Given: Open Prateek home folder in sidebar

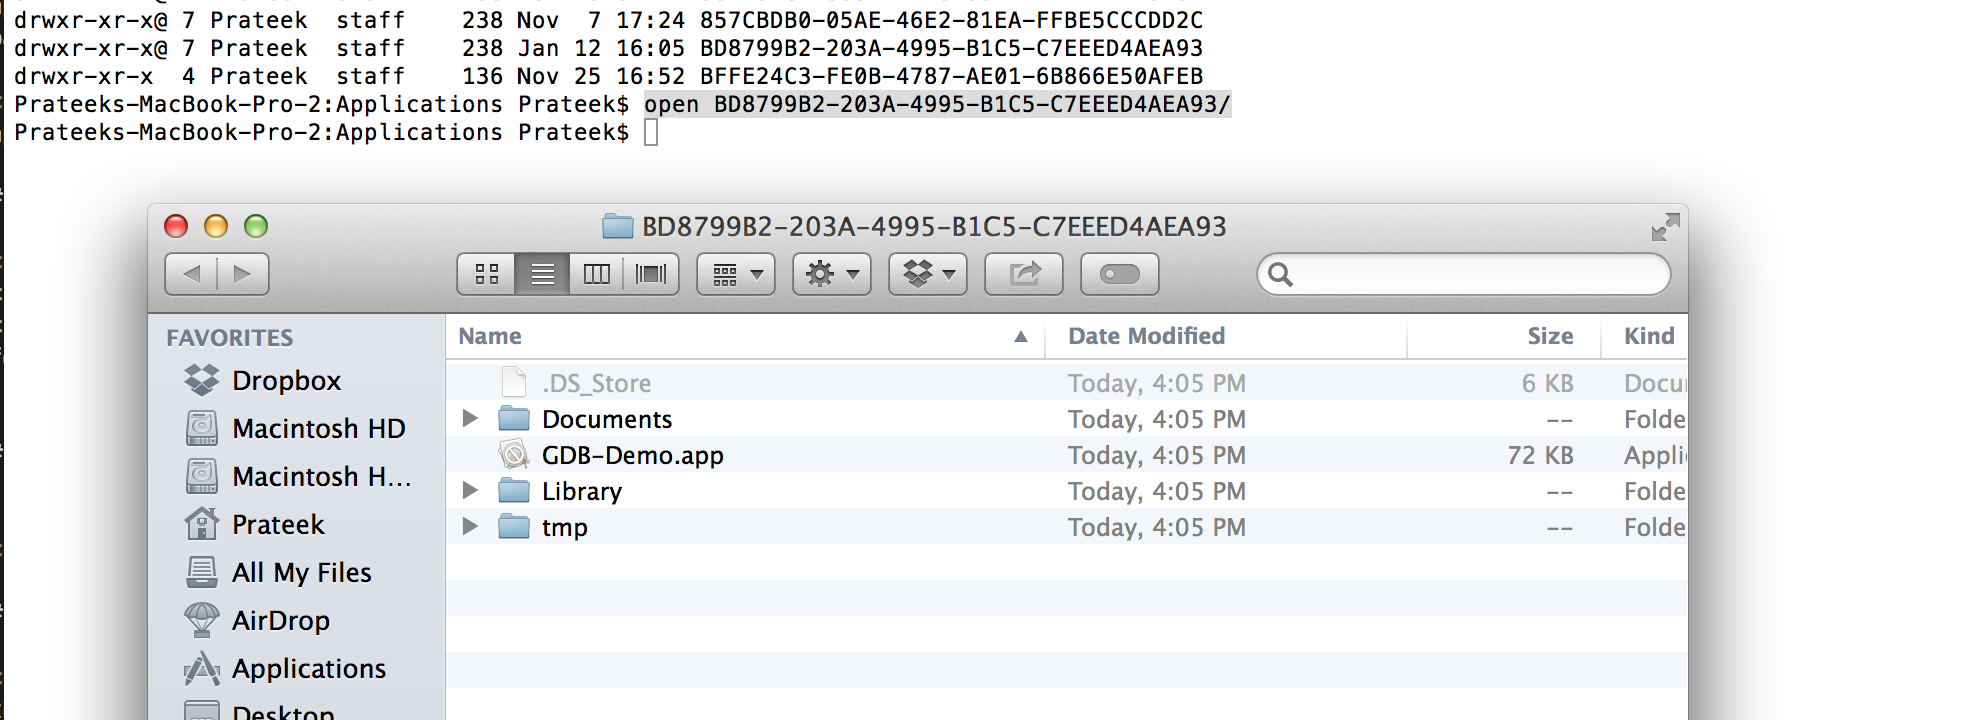Looking at the screenshot, I should (296, 525).
